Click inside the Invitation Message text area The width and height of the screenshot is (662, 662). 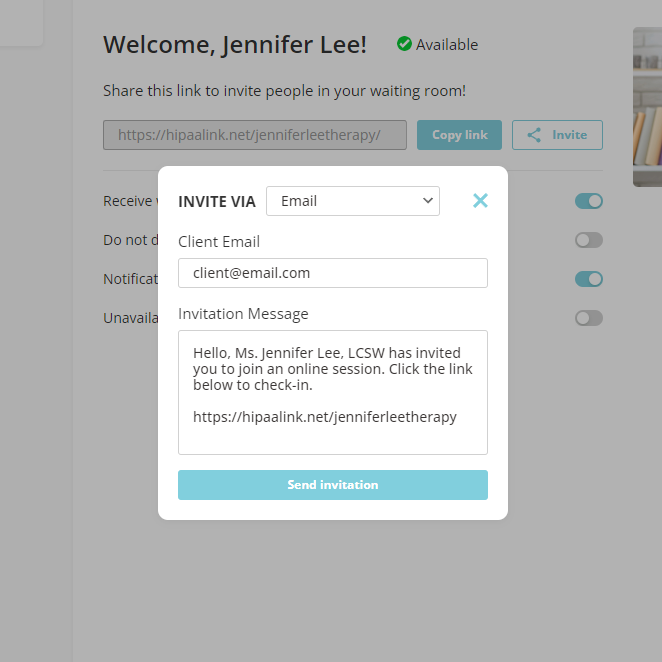coord(333,392)
